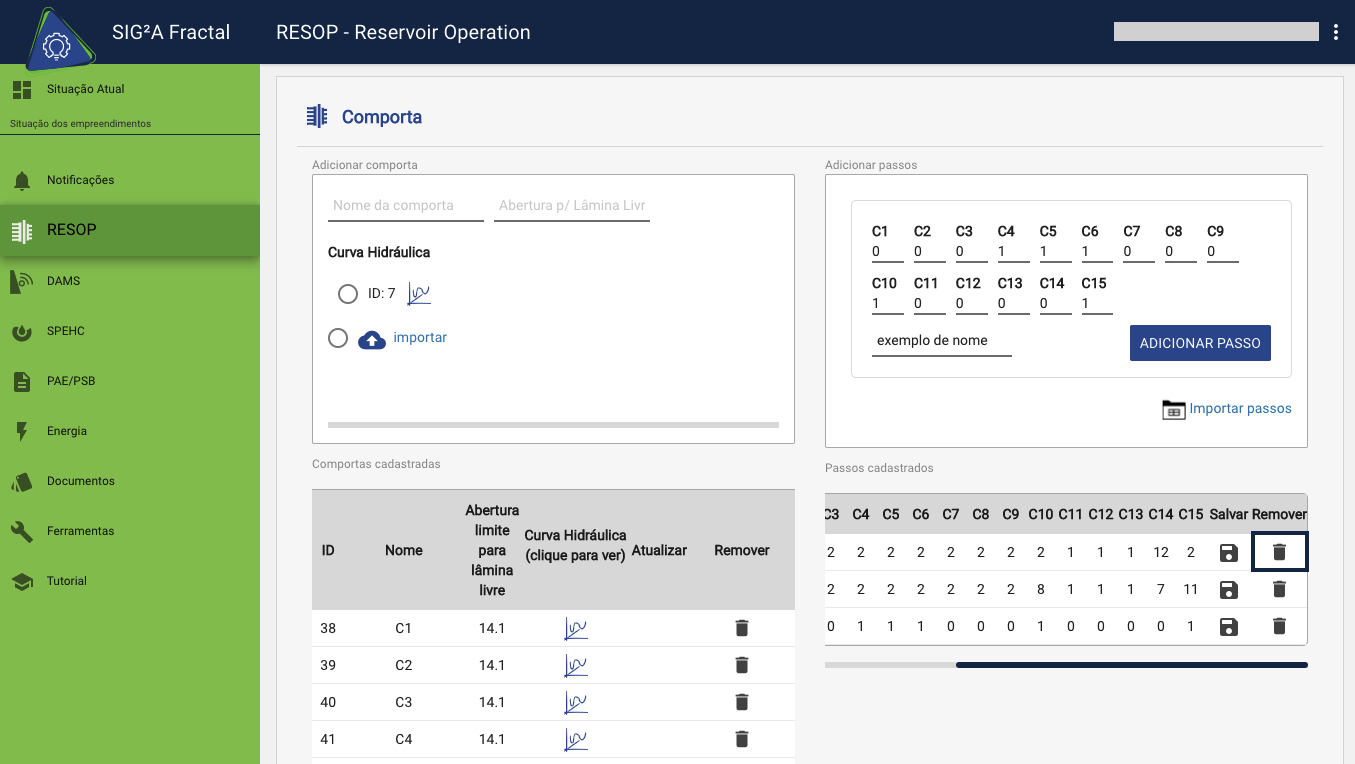This screenshot has height=764, width=1355.
Task: Open Notificações in the sidebar
Action: click(x=80, y=180)
